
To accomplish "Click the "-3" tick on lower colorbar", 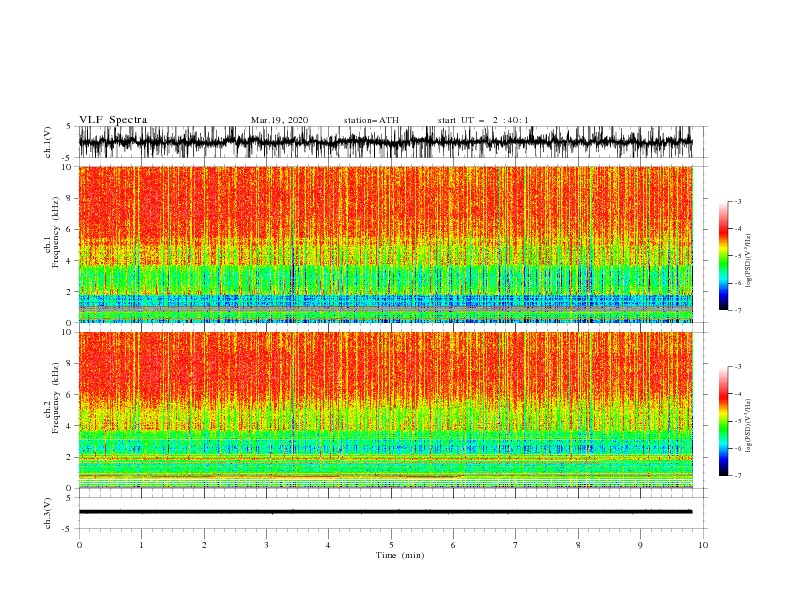I will [737, 367].
